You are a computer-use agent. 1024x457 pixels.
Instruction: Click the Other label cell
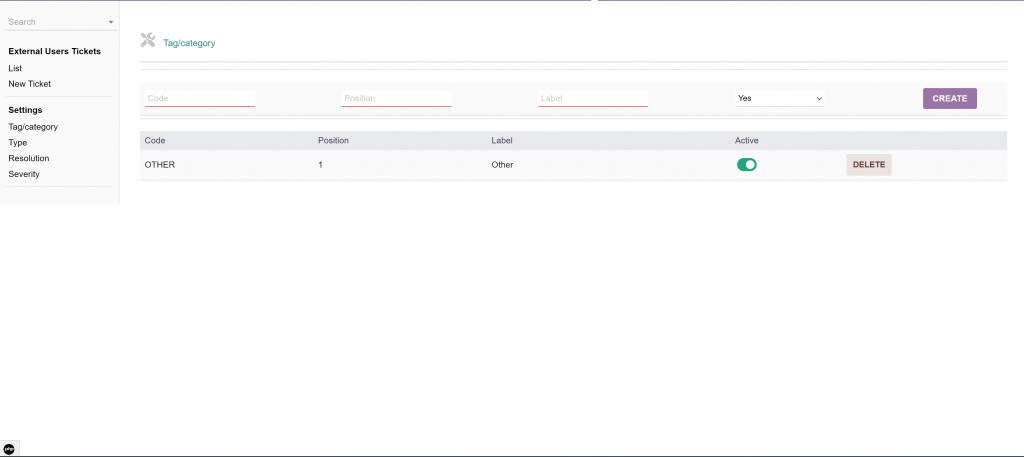[502, 165]
